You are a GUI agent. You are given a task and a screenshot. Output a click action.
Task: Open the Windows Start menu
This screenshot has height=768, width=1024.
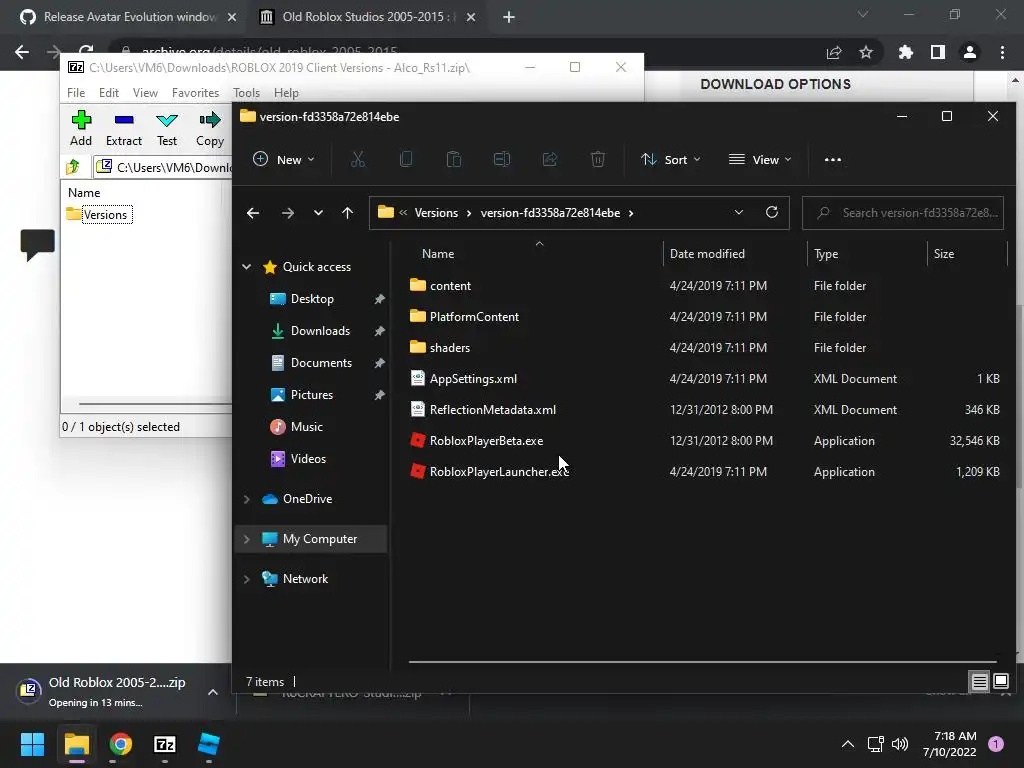point(32,744)
